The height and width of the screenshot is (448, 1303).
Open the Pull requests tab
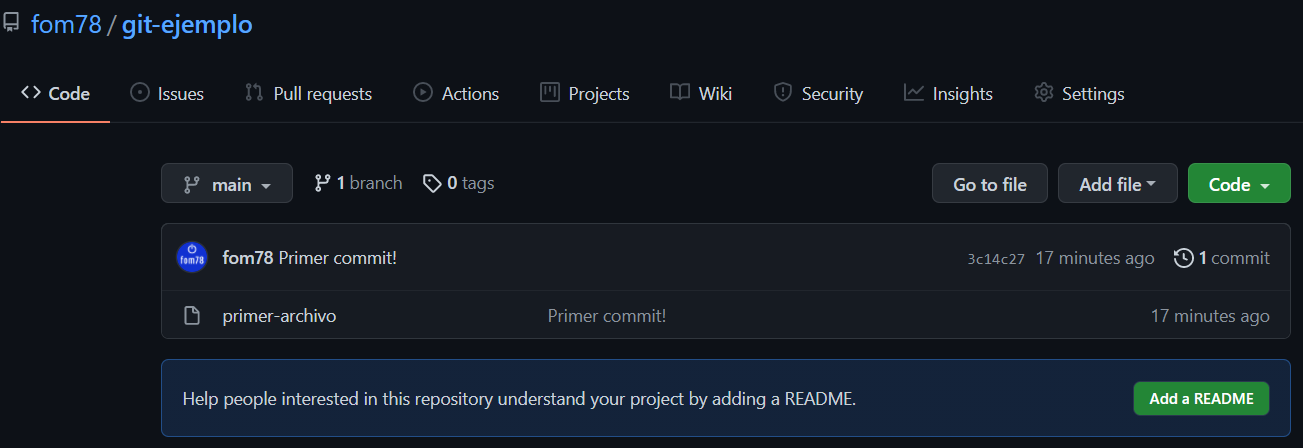click(x=308, y=93)
